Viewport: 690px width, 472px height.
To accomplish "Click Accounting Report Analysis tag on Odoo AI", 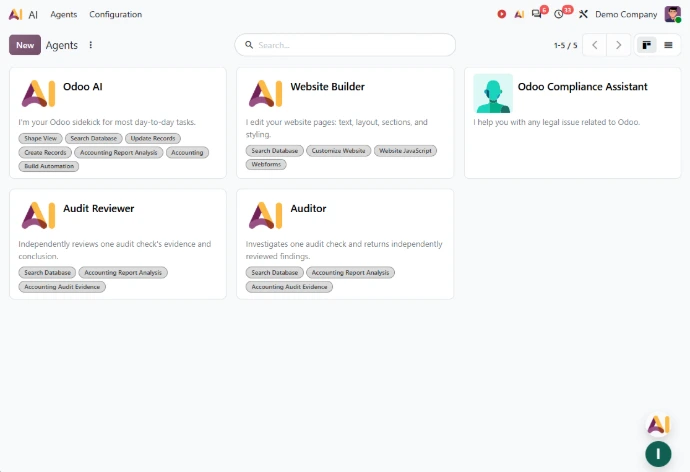I will point(118,152).
